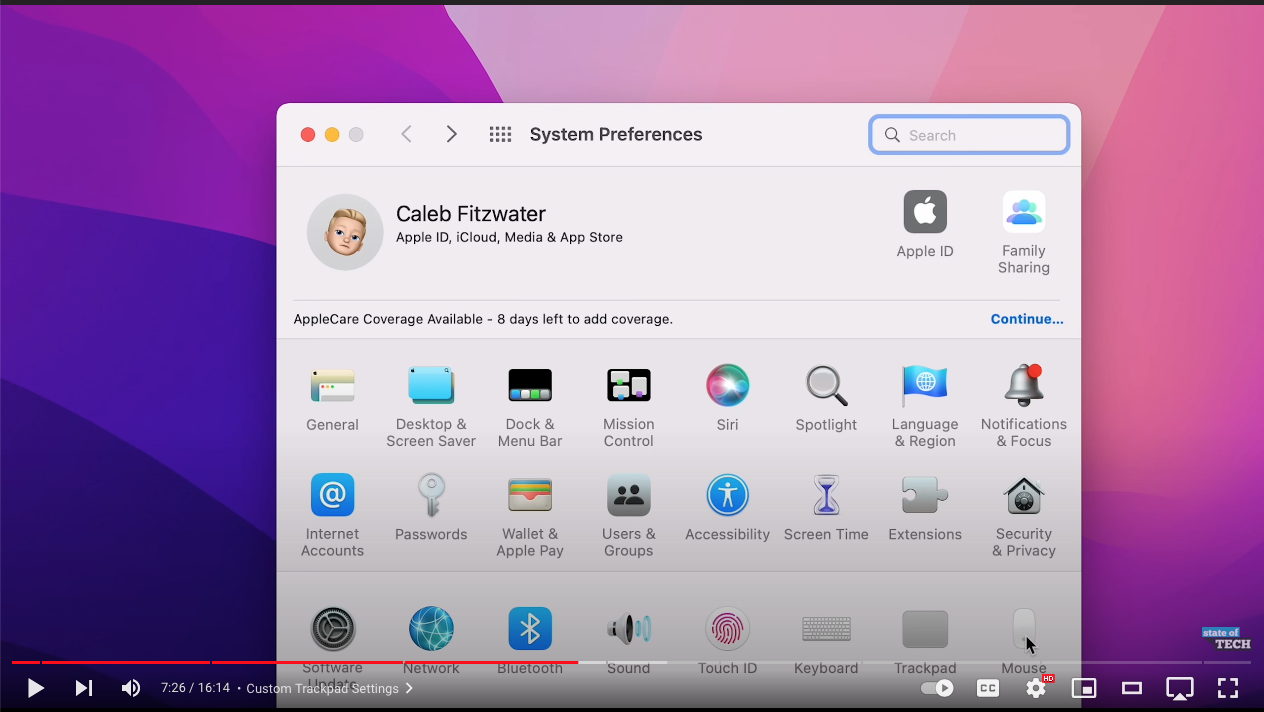Go forward with the right chevron
This screenshot has width=1264, height=712.
coord(451,134)
